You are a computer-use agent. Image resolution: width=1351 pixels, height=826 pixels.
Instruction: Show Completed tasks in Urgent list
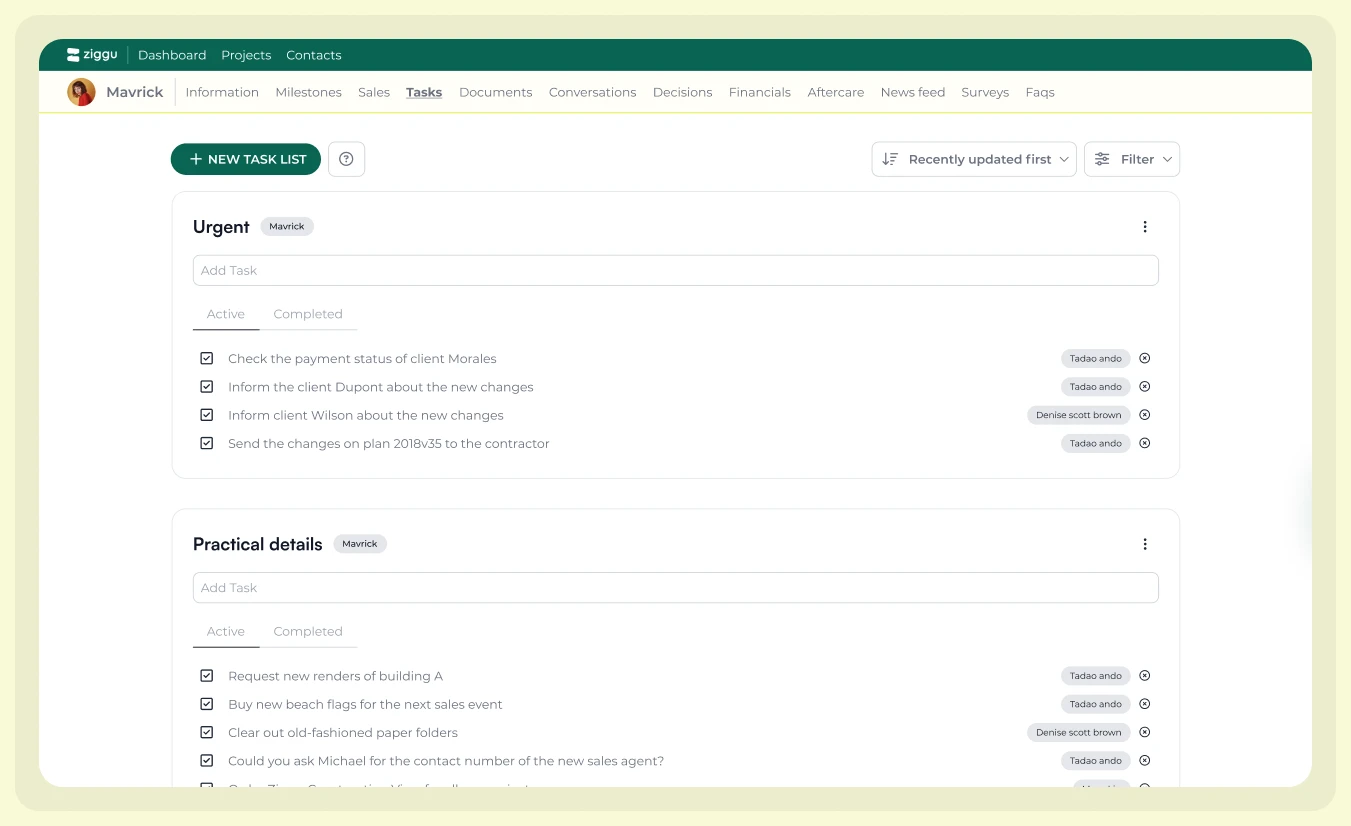(308, 314)
